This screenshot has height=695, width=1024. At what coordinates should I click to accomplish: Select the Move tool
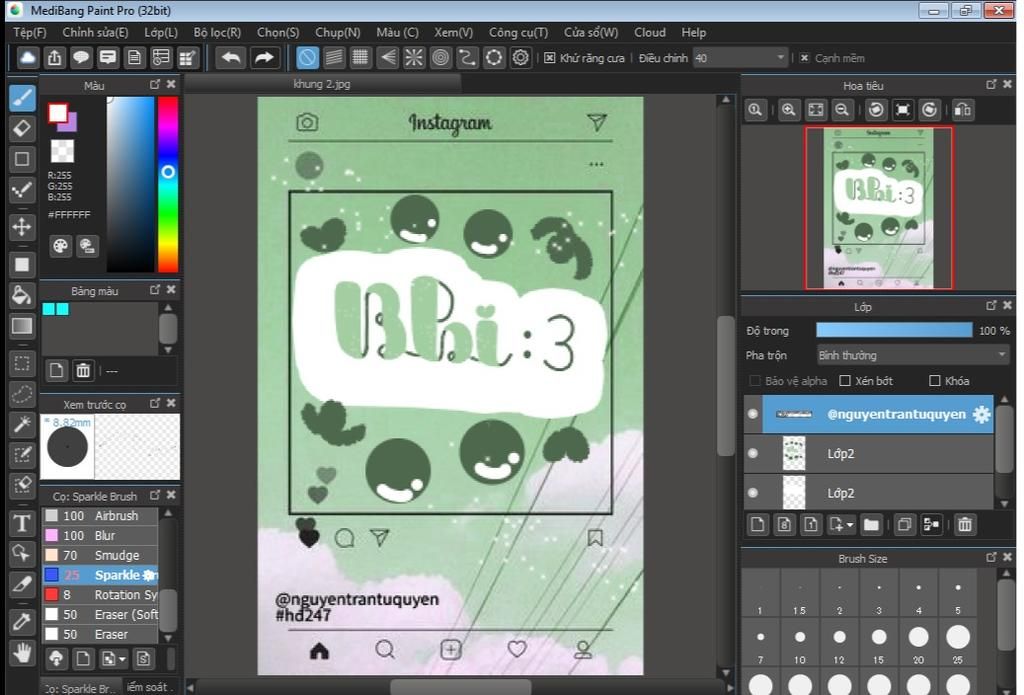22,227
